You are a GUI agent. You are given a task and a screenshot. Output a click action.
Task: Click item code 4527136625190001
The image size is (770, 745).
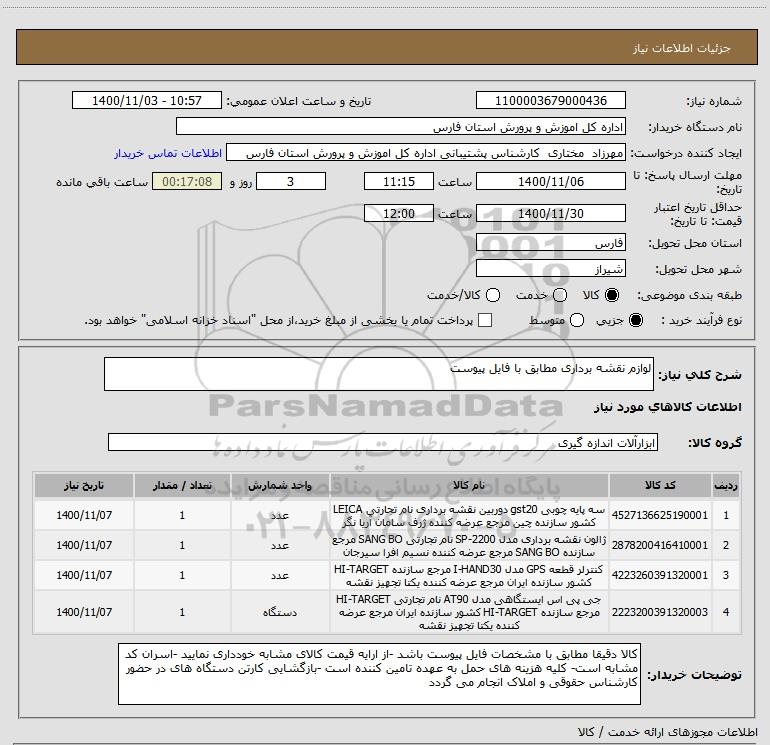coord(660,515)
